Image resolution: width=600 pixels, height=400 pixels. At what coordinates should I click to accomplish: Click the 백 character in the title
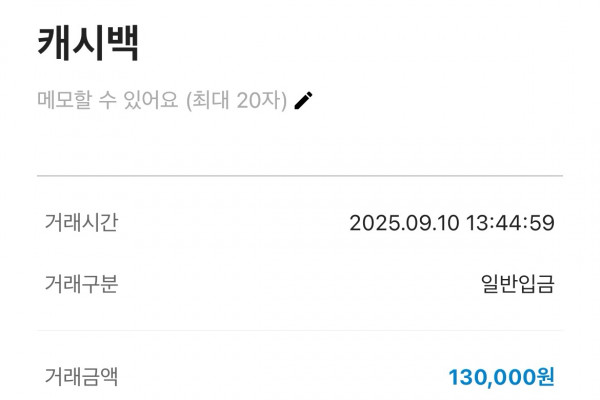(122, 43)
